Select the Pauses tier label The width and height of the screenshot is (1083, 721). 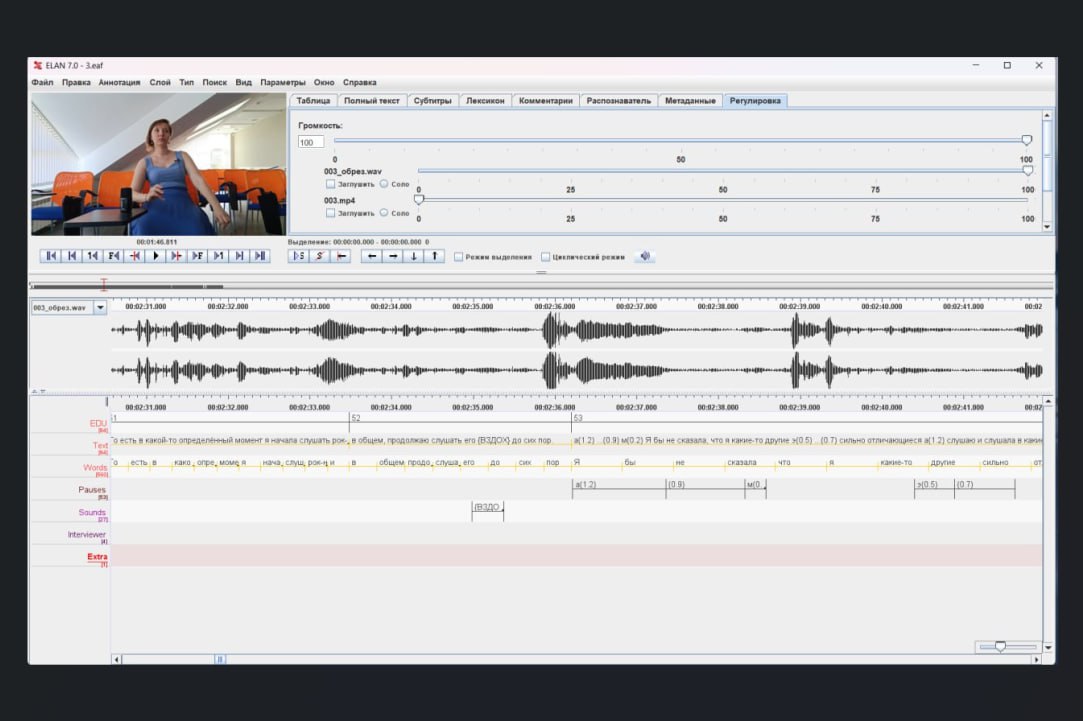tap(92, 490)
